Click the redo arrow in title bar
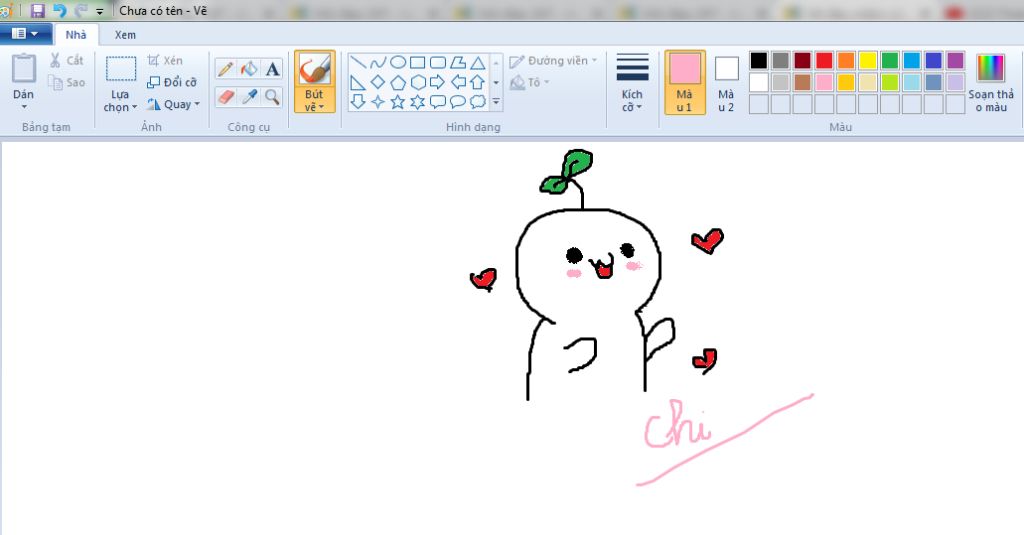 [81, 10]
